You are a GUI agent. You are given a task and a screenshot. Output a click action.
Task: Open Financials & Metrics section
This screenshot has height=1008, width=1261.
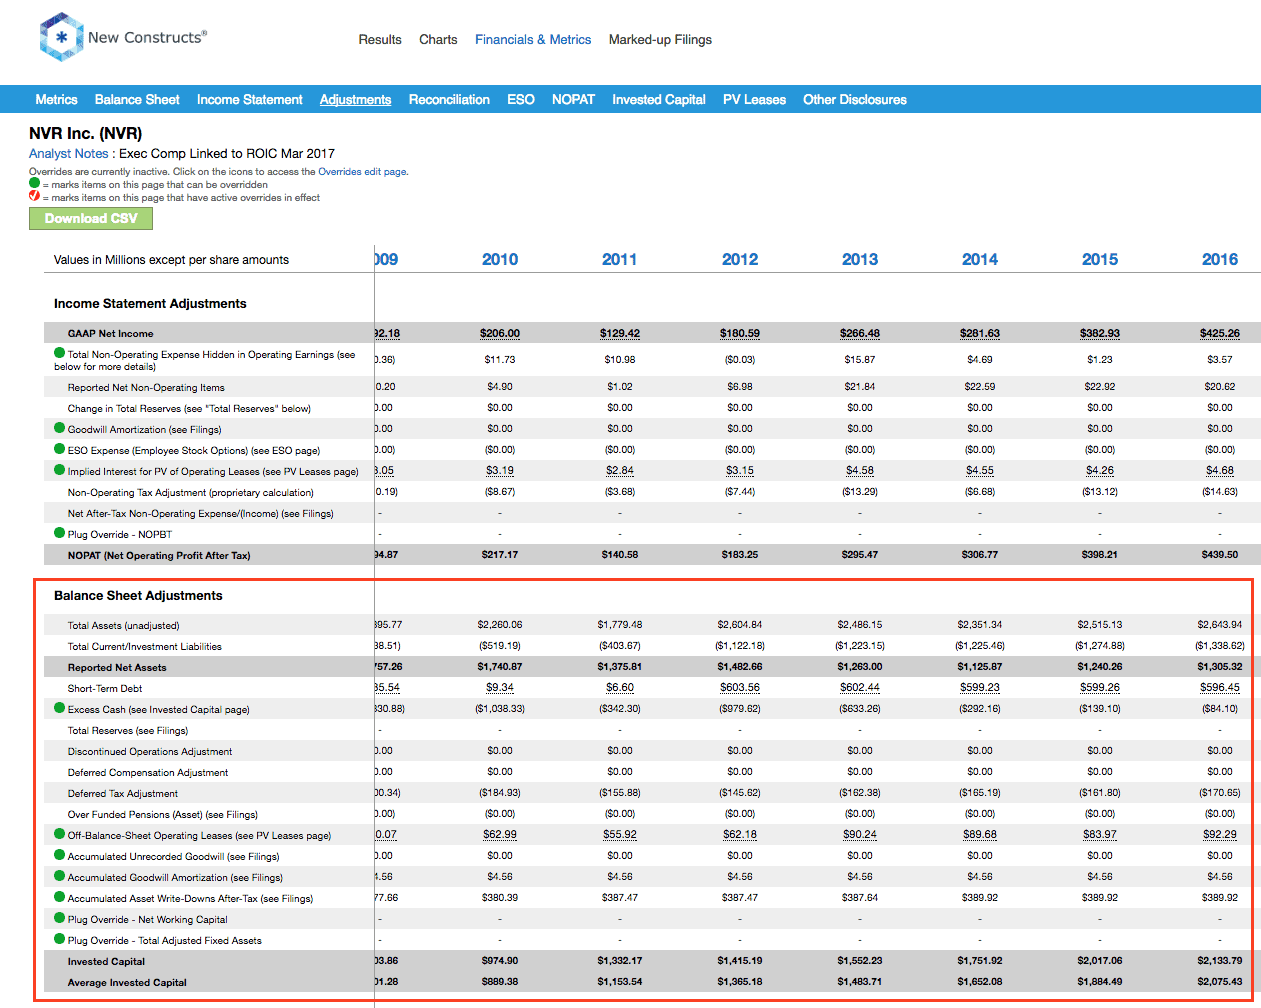[x=533, y=40]
